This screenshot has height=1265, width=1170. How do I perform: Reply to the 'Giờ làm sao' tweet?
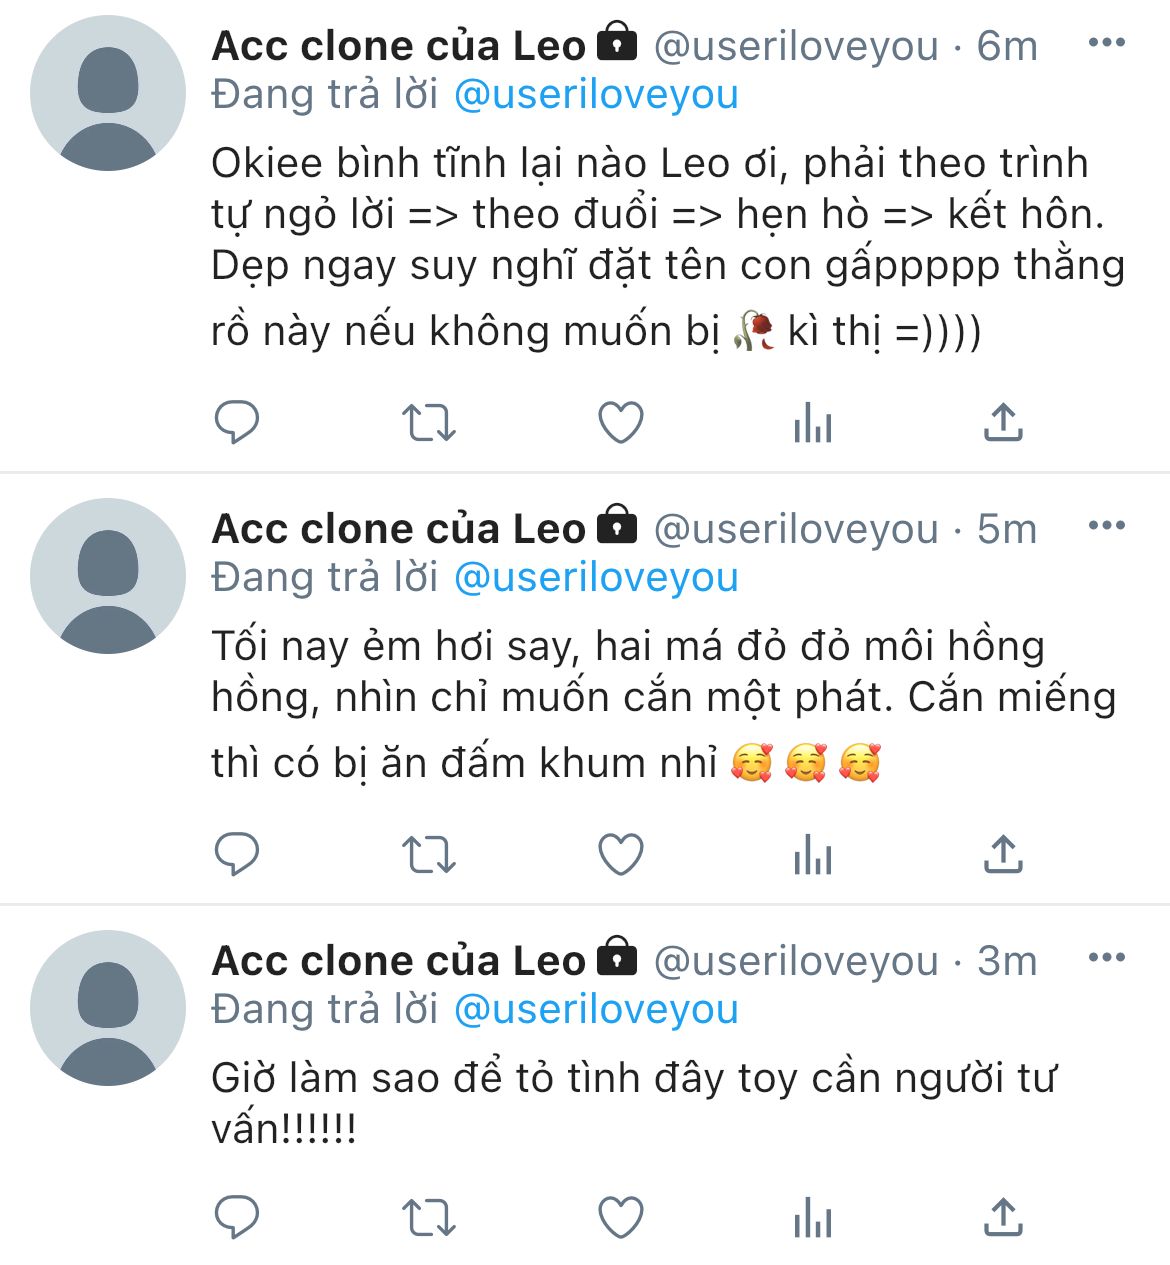point(237,1217)
